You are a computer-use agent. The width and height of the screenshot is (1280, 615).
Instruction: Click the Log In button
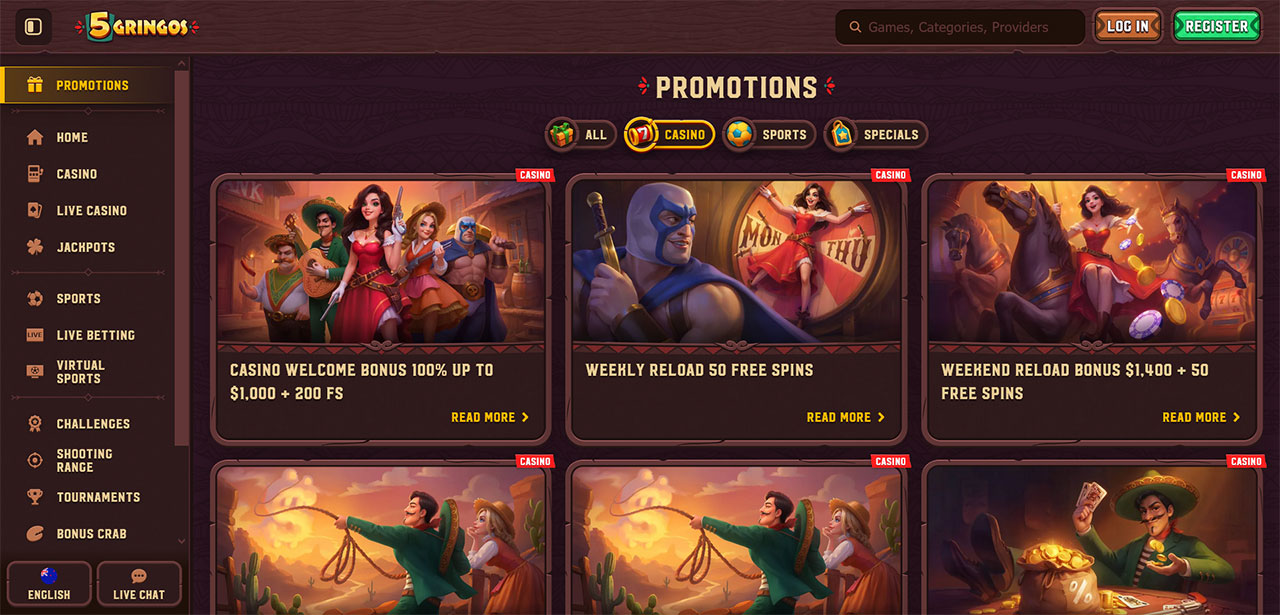(x=1127, y=26)
